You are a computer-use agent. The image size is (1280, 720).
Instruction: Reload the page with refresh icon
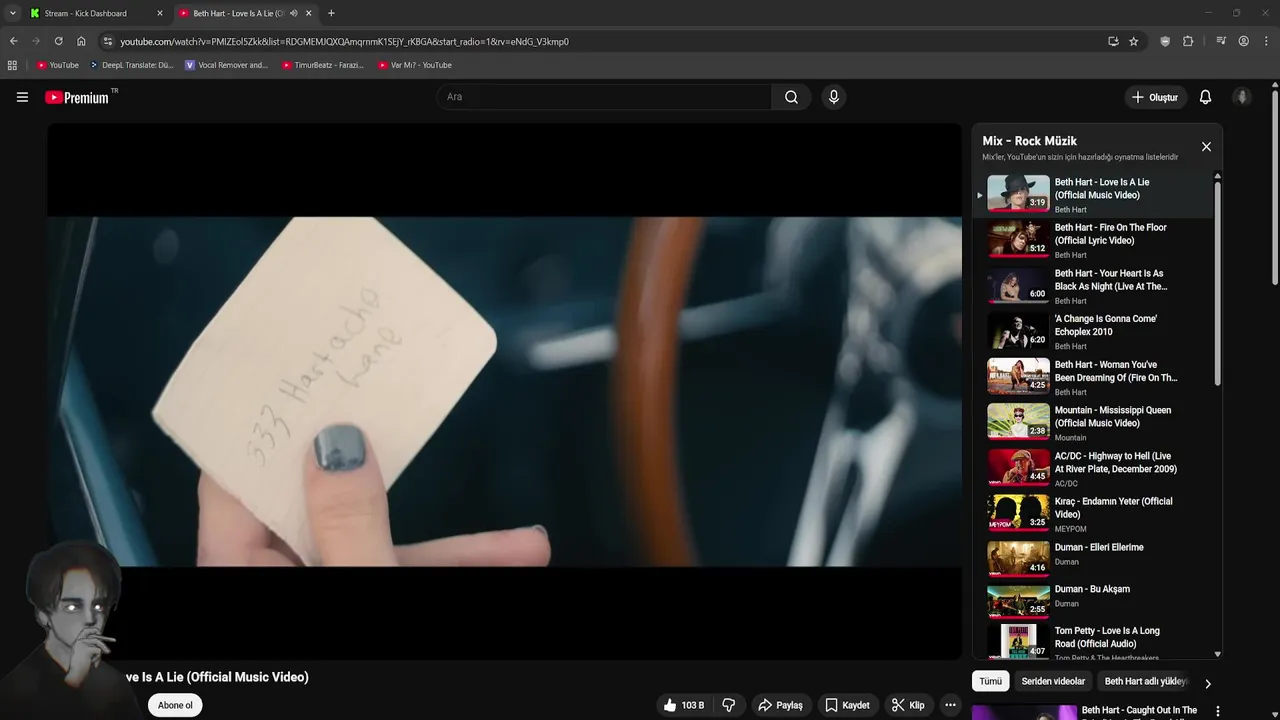pyautogui.click(x=58, y=41)
